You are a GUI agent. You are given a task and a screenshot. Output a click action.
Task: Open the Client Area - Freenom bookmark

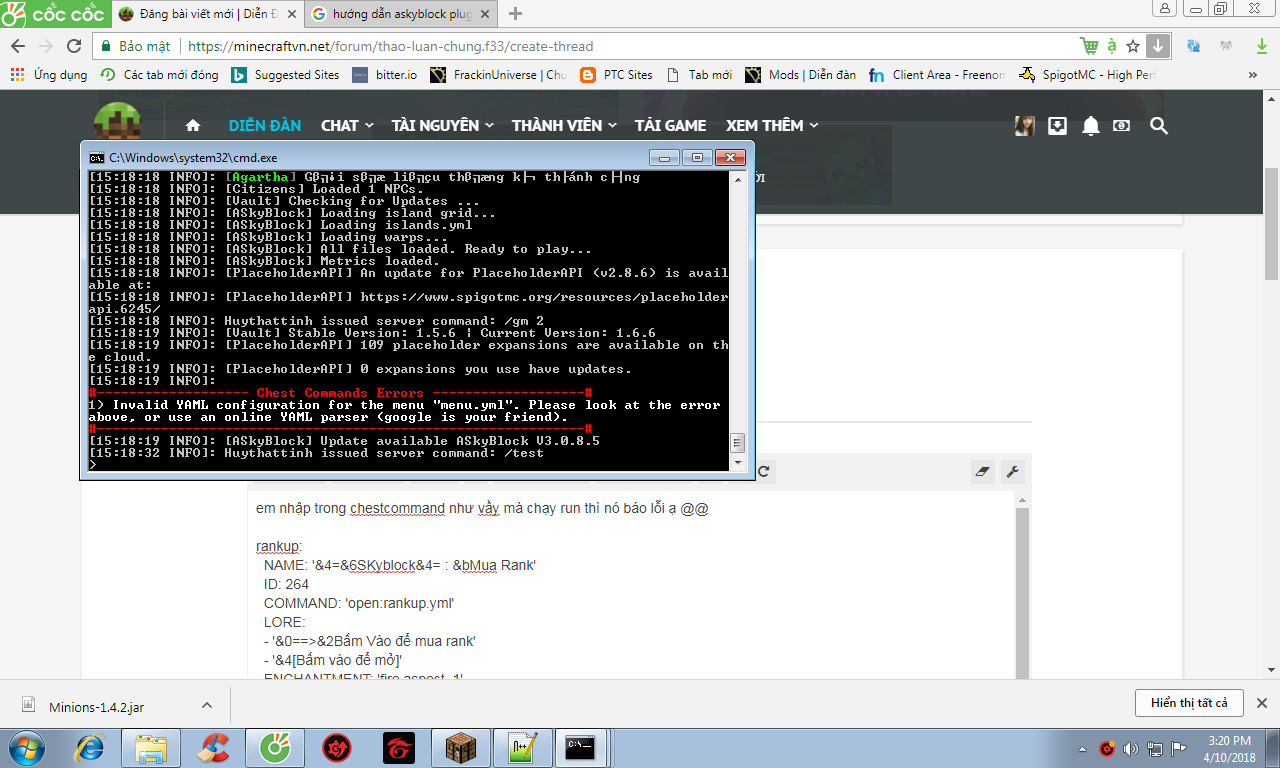[937, 75]
